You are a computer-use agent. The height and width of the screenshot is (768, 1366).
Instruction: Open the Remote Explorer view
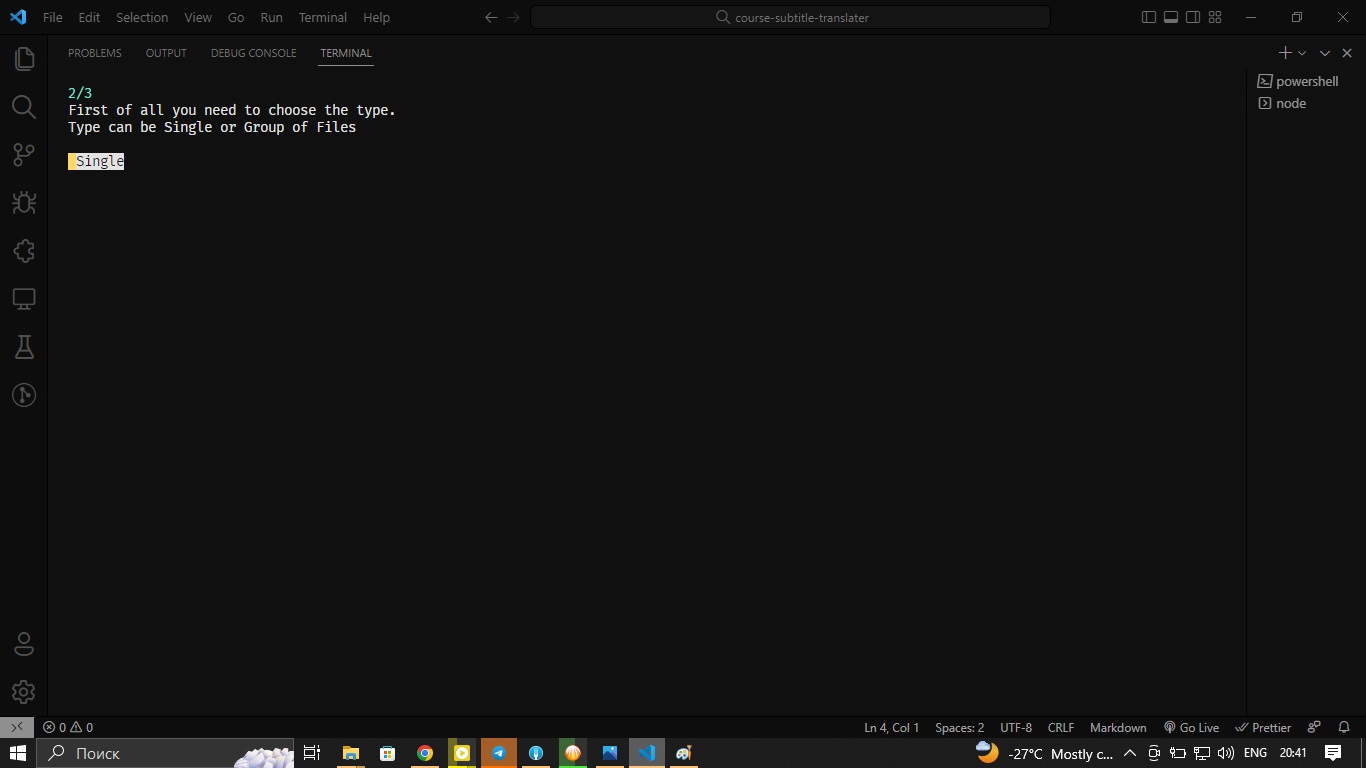[24, 299]
